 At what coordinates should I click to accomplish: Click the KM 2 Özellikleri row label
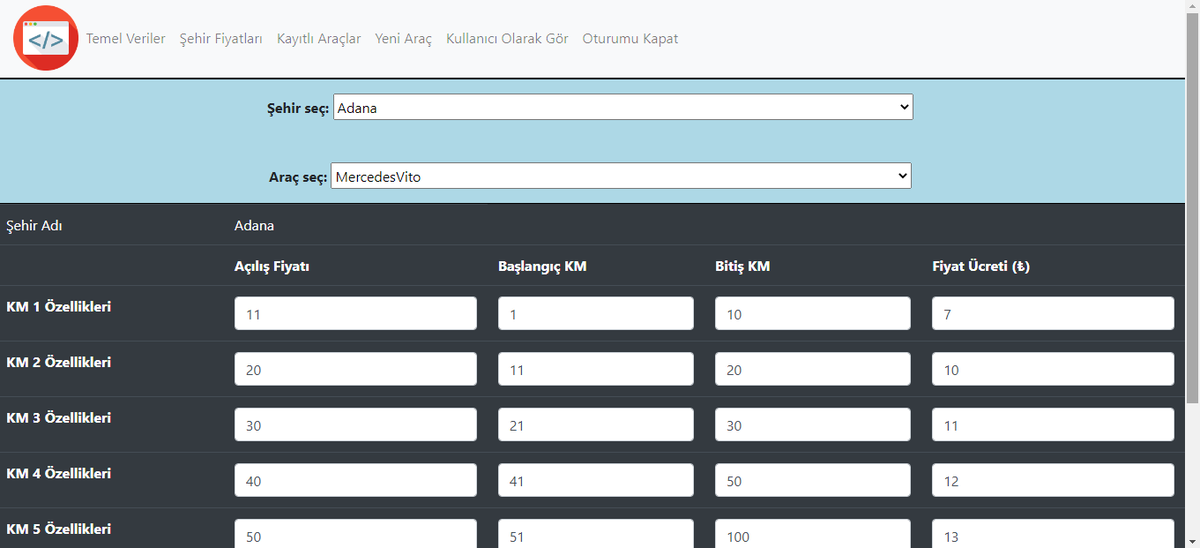coord(58,362)
